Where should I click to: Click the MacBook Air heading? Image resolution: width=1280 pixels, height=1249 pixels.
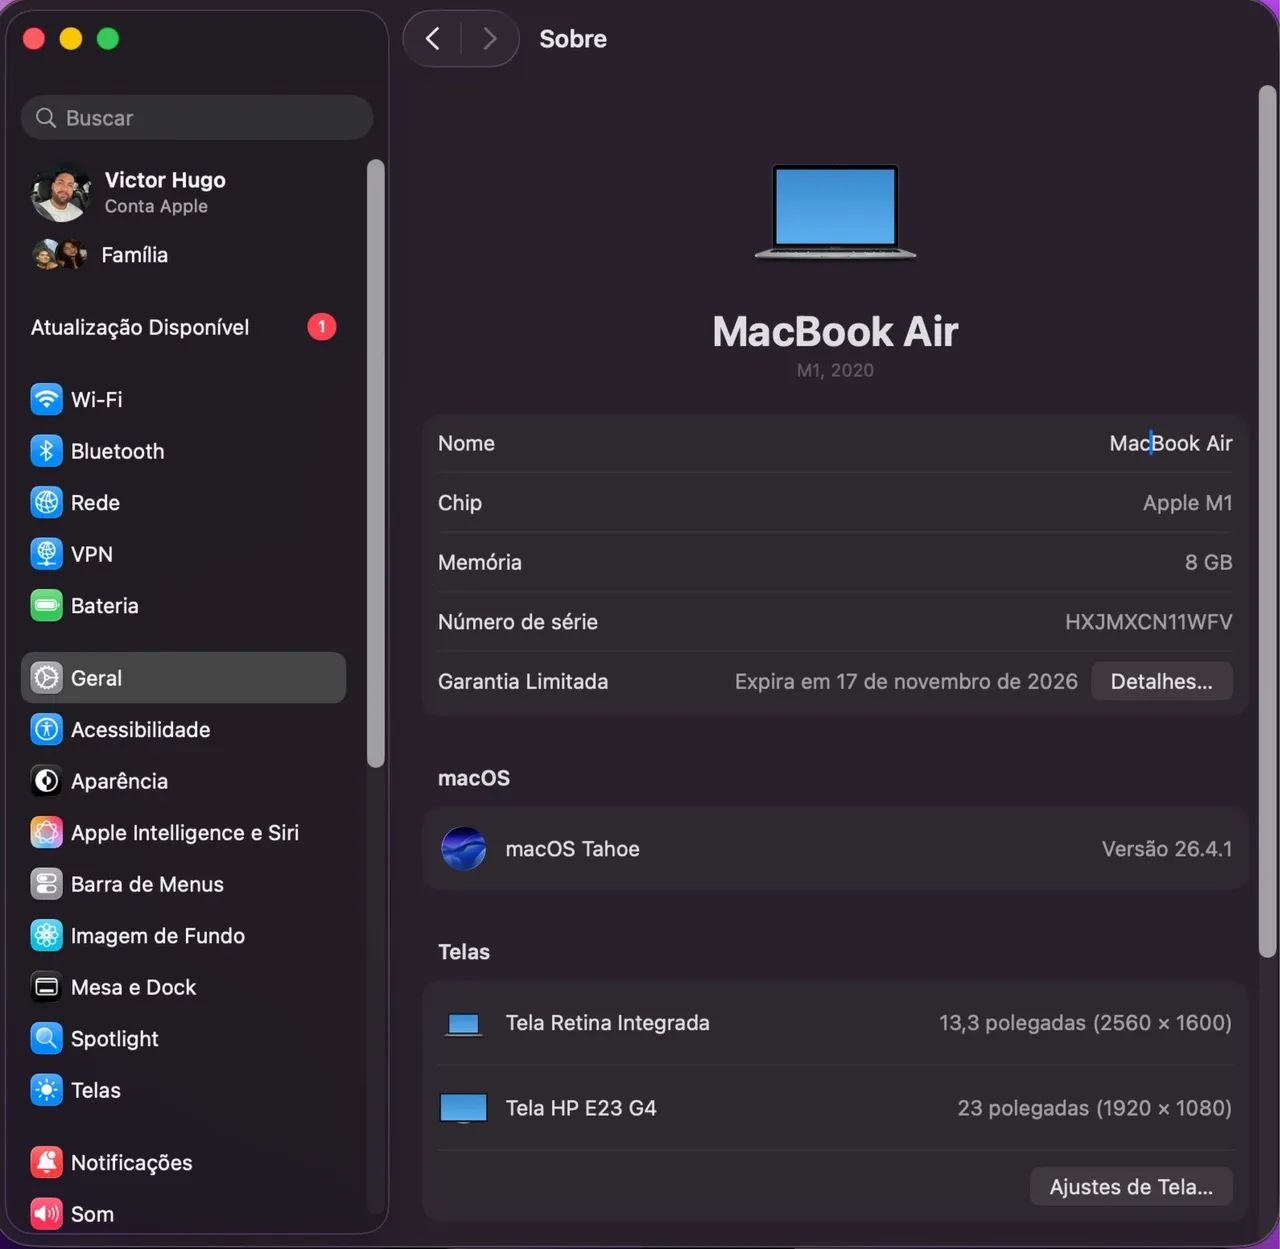[835, 331]
